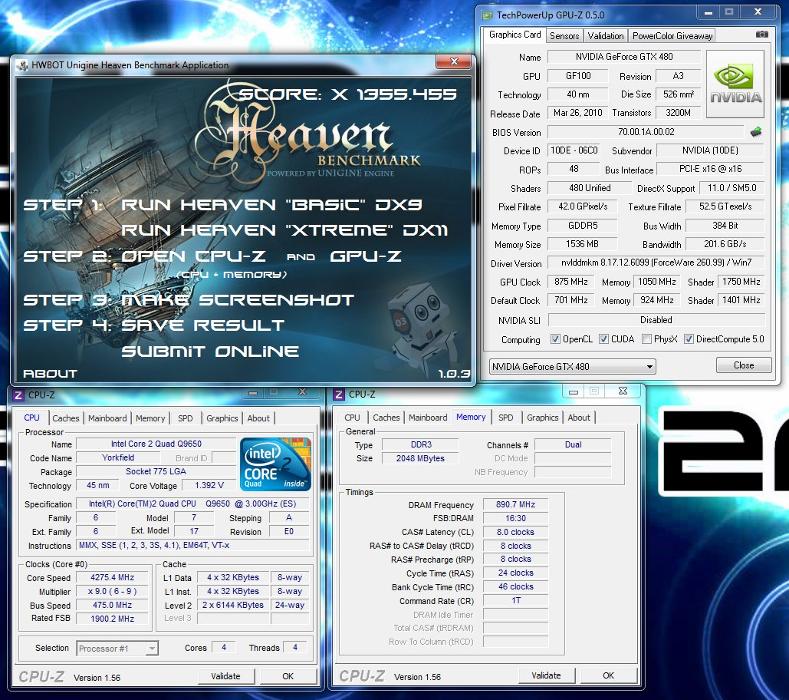Click the Memory CPU-Z window's title icon
The image size is (789, 700).
pos(339,395)
